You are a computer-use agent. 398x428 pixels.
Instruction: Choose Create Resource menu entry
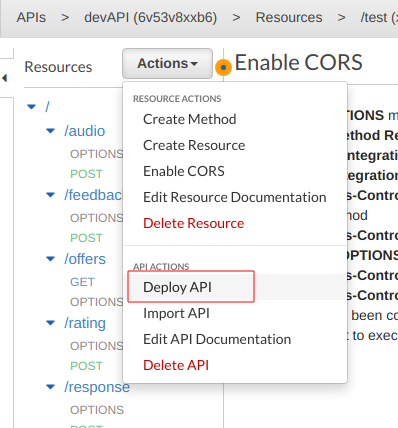(194, 145)
